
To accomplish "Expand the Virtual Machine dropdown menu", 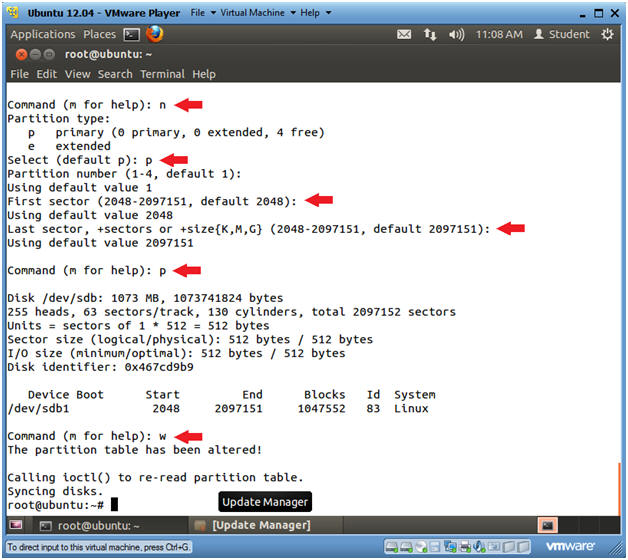I will pos(258,13).
